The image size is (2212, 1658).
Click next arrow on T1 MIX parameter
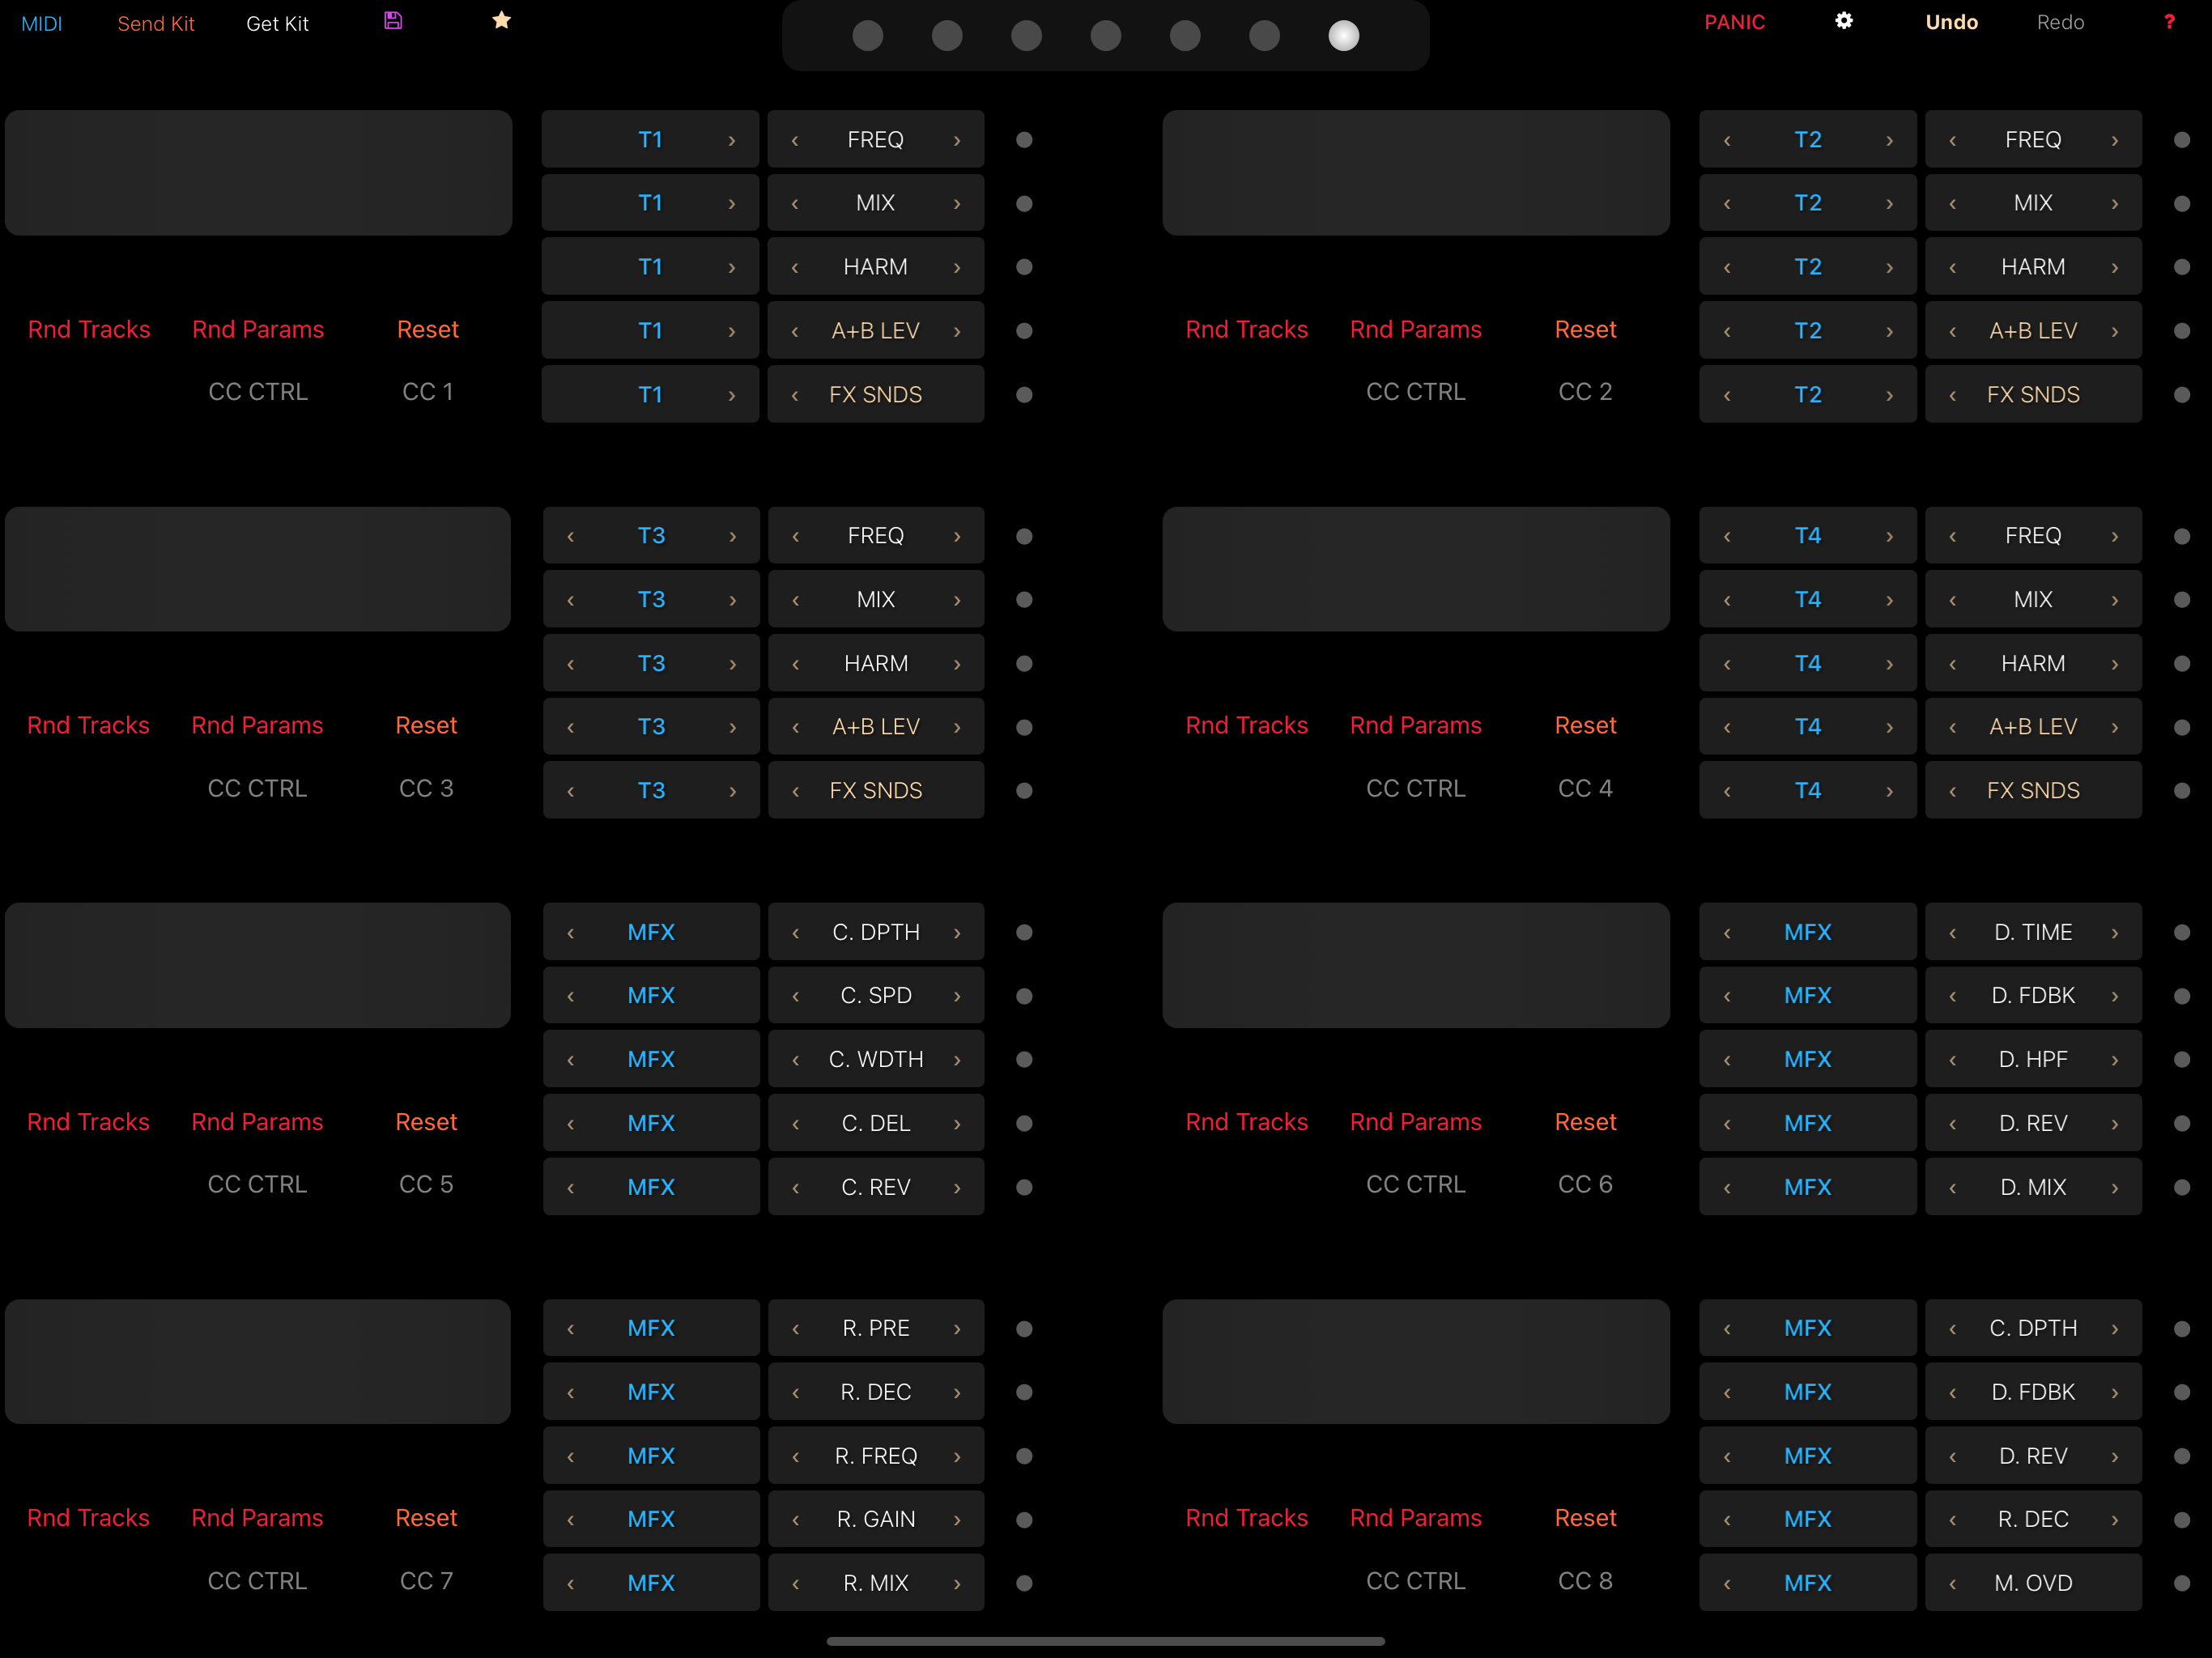[x=957, y=204]
